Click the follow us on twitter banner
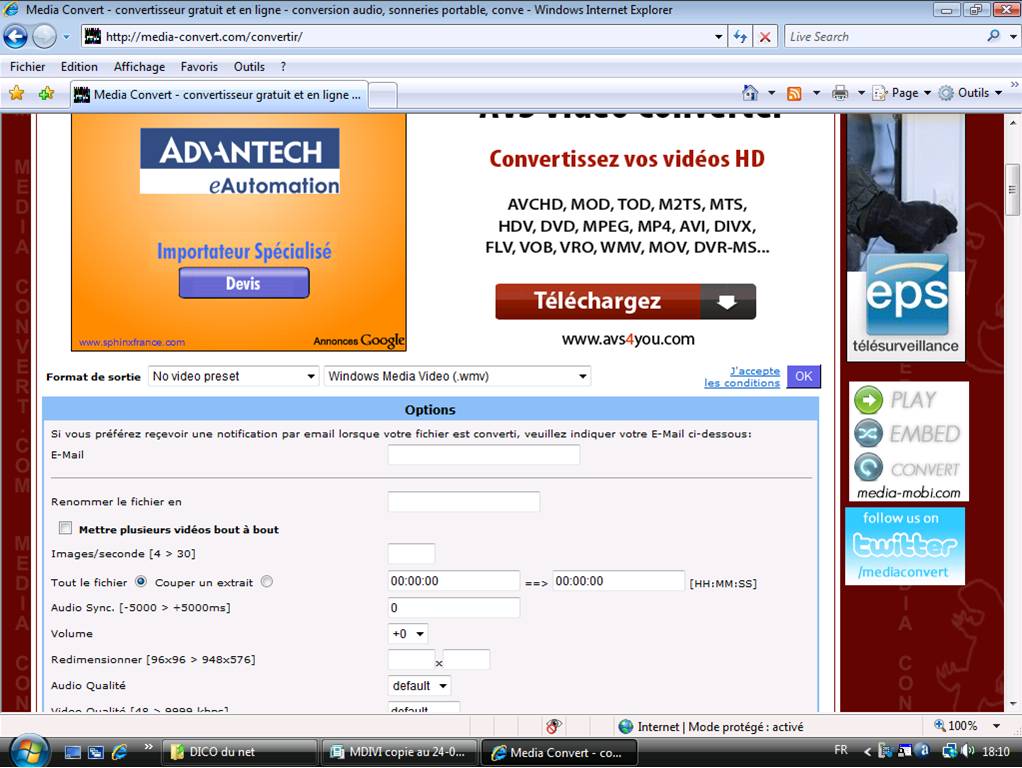 pyautogui.click(x=905, y=546)
